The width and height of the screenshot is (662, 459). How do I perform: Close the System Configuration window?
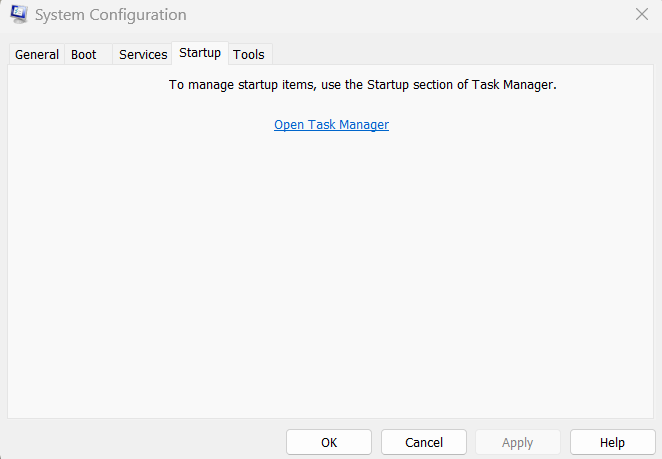(641, 15)
